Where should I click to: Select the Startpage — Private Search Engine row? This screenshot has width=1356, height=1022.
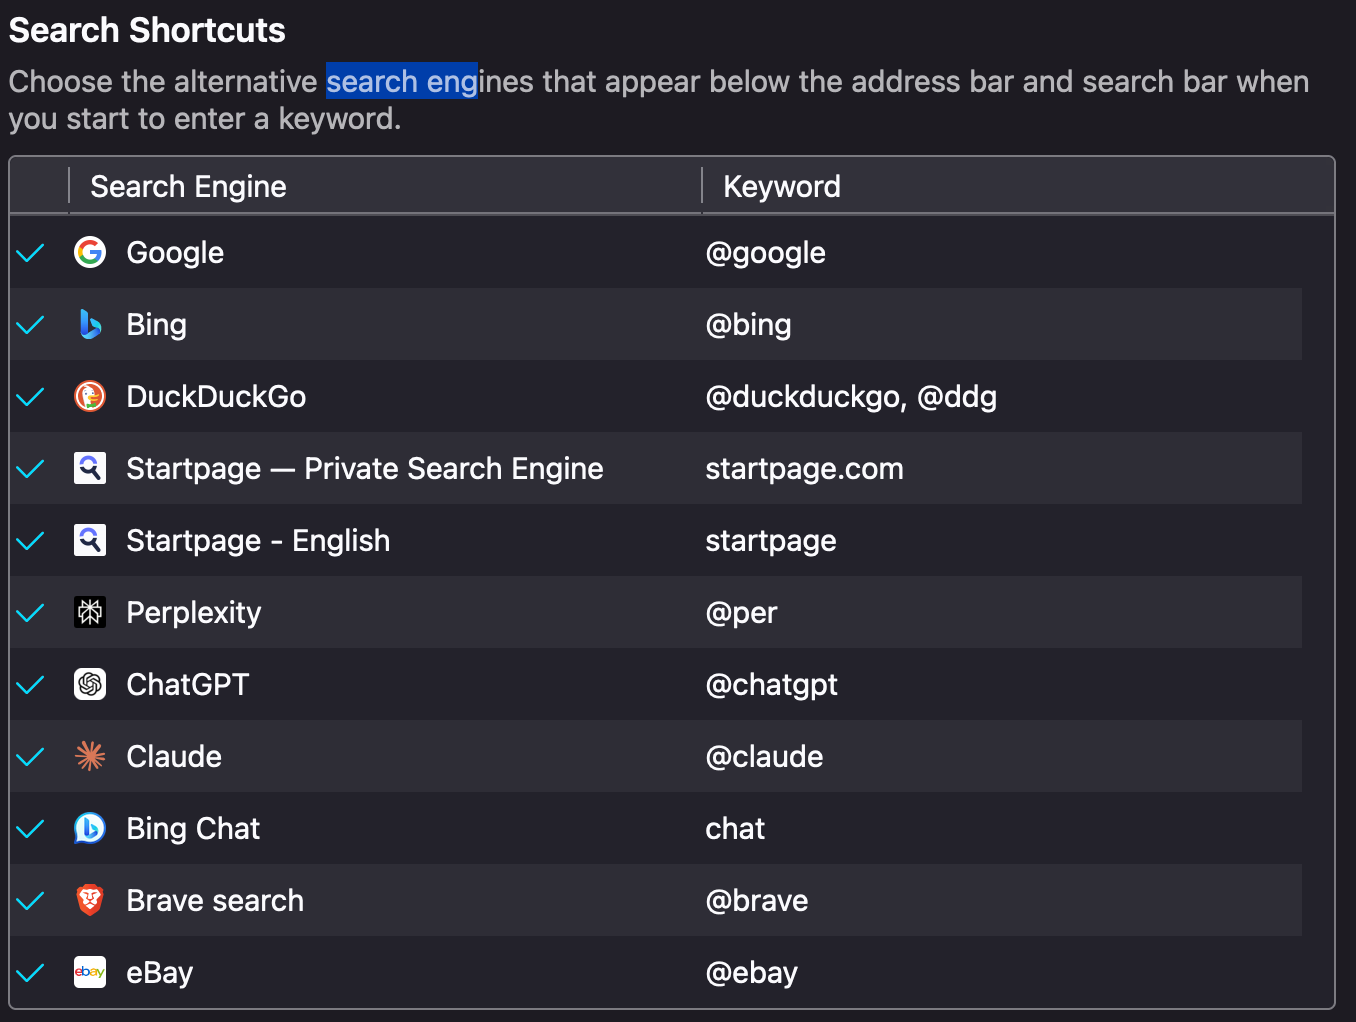pyautogui.click(x=364, y=468)
